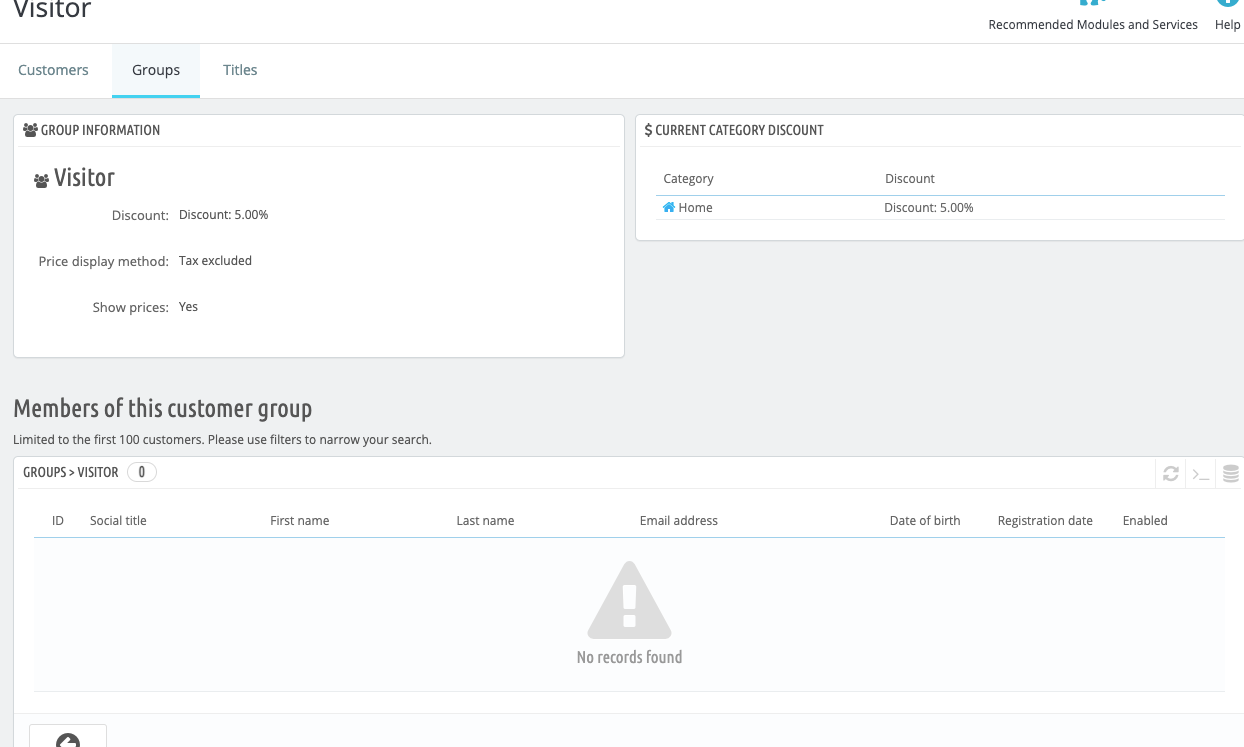The height and width of the screenshot is (747, 1244).
Task: Sort by Social title column
Action: (118, 520)
